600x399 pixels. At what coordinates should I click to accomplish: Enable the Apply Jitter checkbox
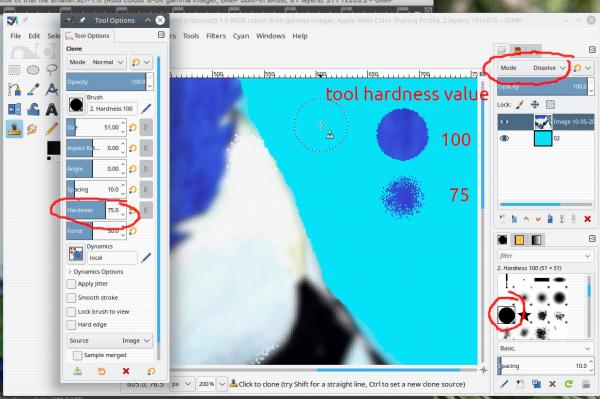click(71, 284)
